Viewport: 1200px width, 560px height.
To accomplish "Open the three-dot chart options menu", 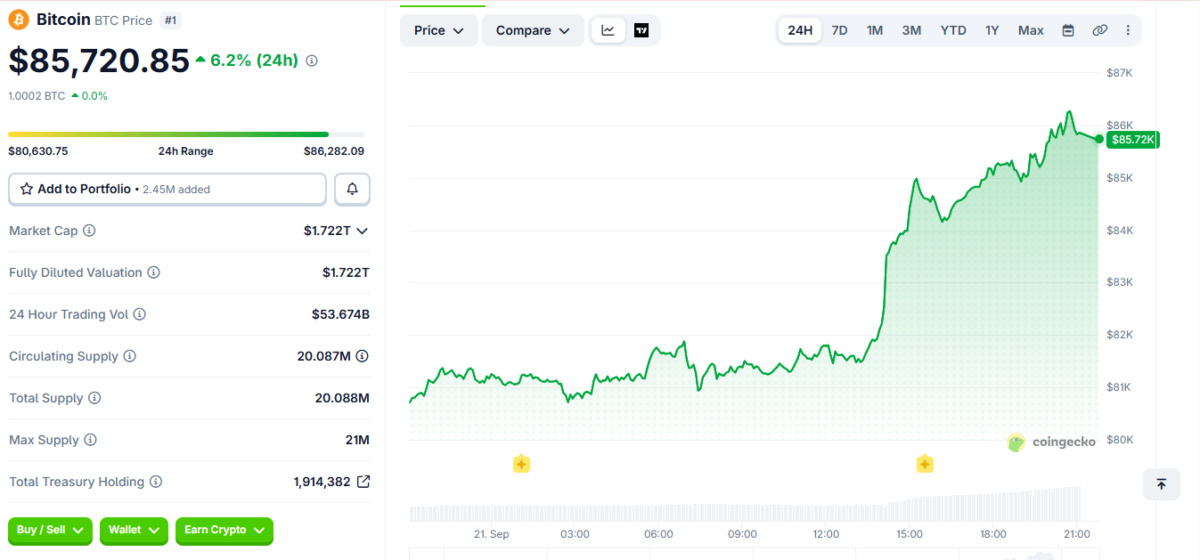I will pyautogui.click(x=1129, y=30).
